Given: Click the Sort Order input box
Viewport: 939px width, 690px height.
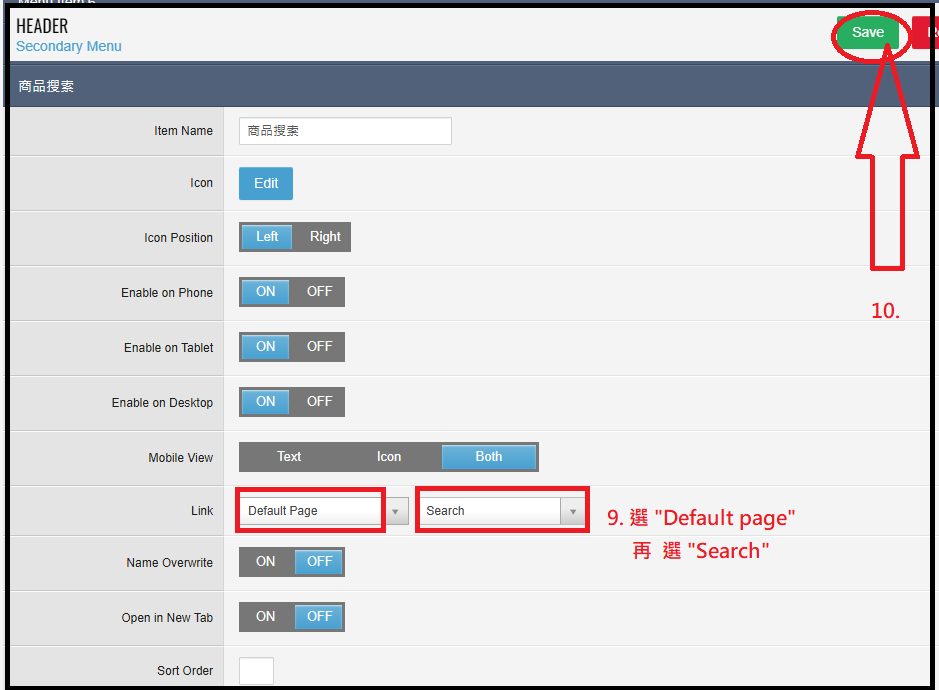Looking at the screenshot, I should pyautogui.click(x=256, y=671).
